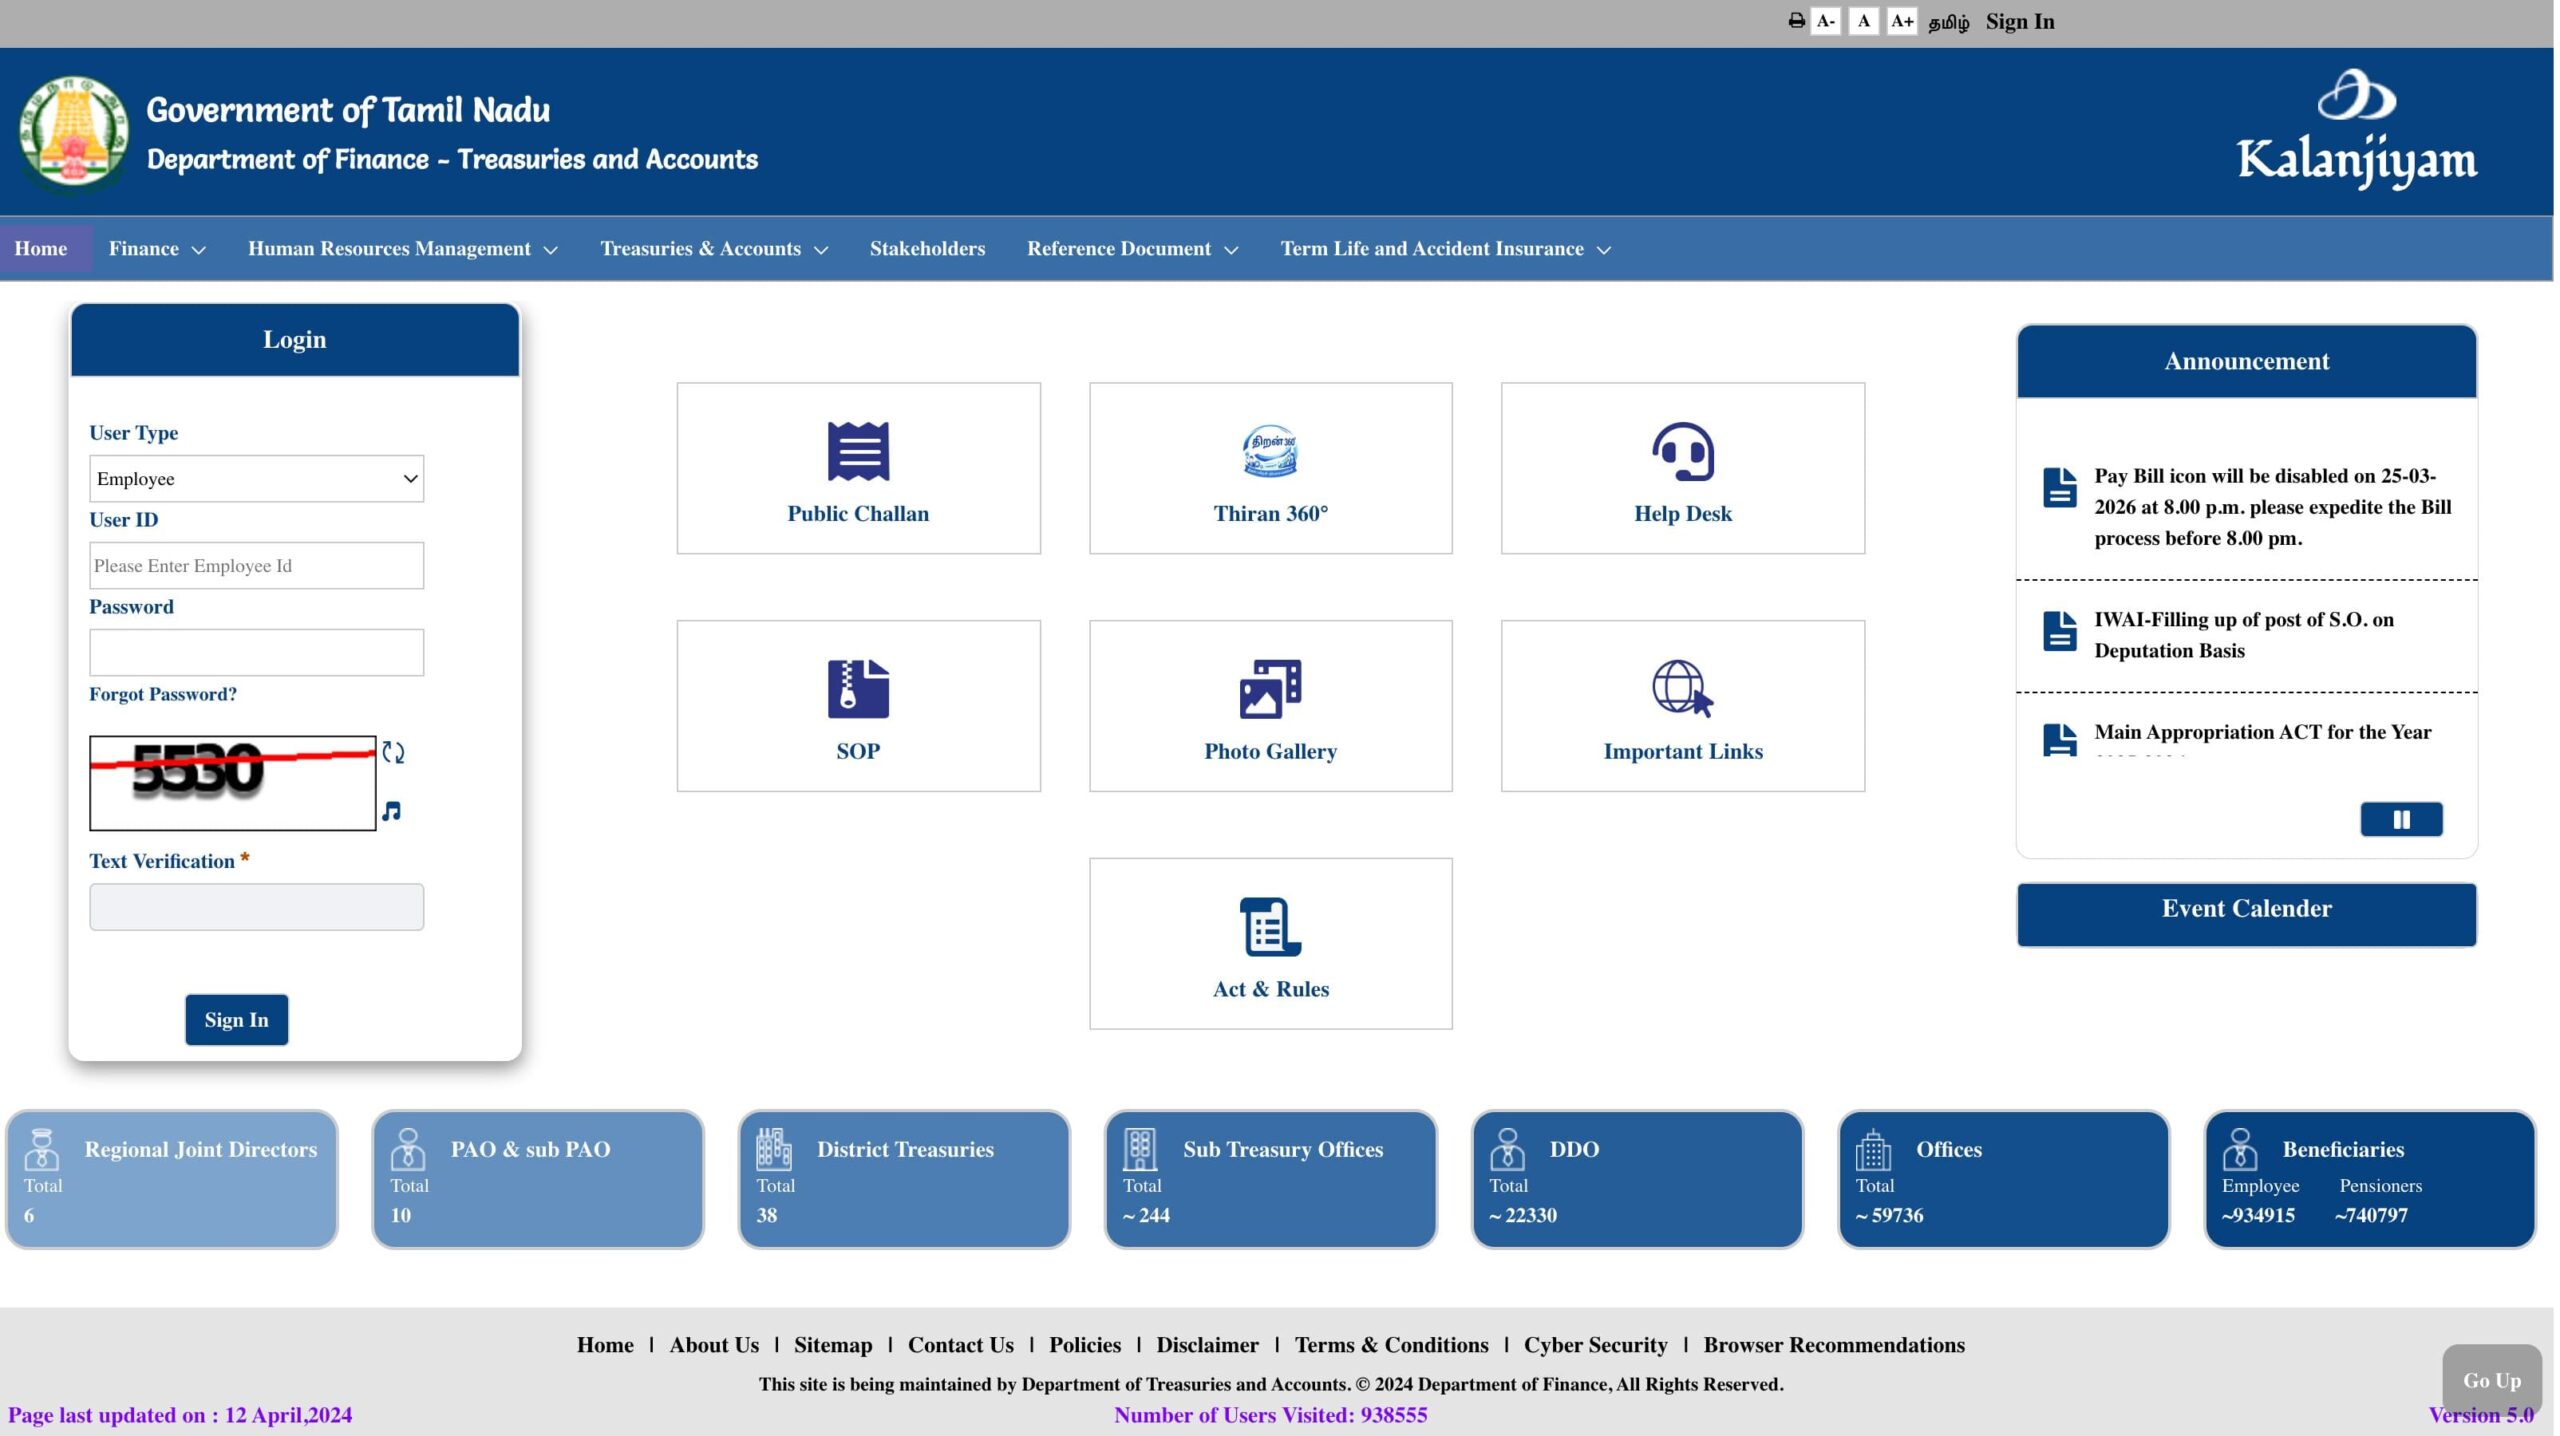Open the Photo Gallery icon

[x=1270, y=689]
